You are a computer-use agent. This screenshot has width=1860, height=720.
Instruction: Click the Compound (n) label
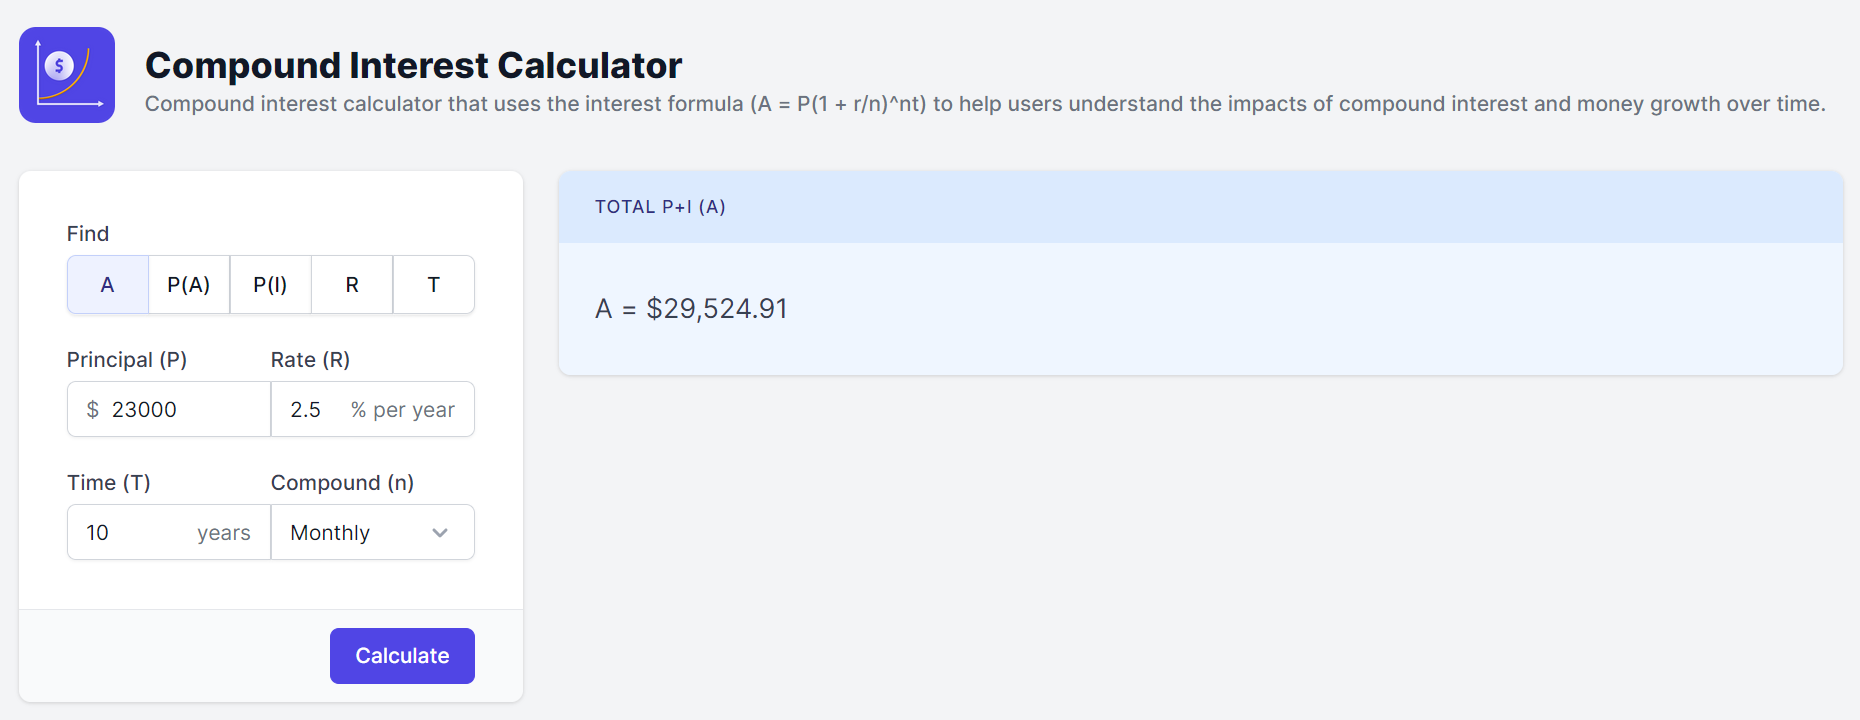pos(342,483)
